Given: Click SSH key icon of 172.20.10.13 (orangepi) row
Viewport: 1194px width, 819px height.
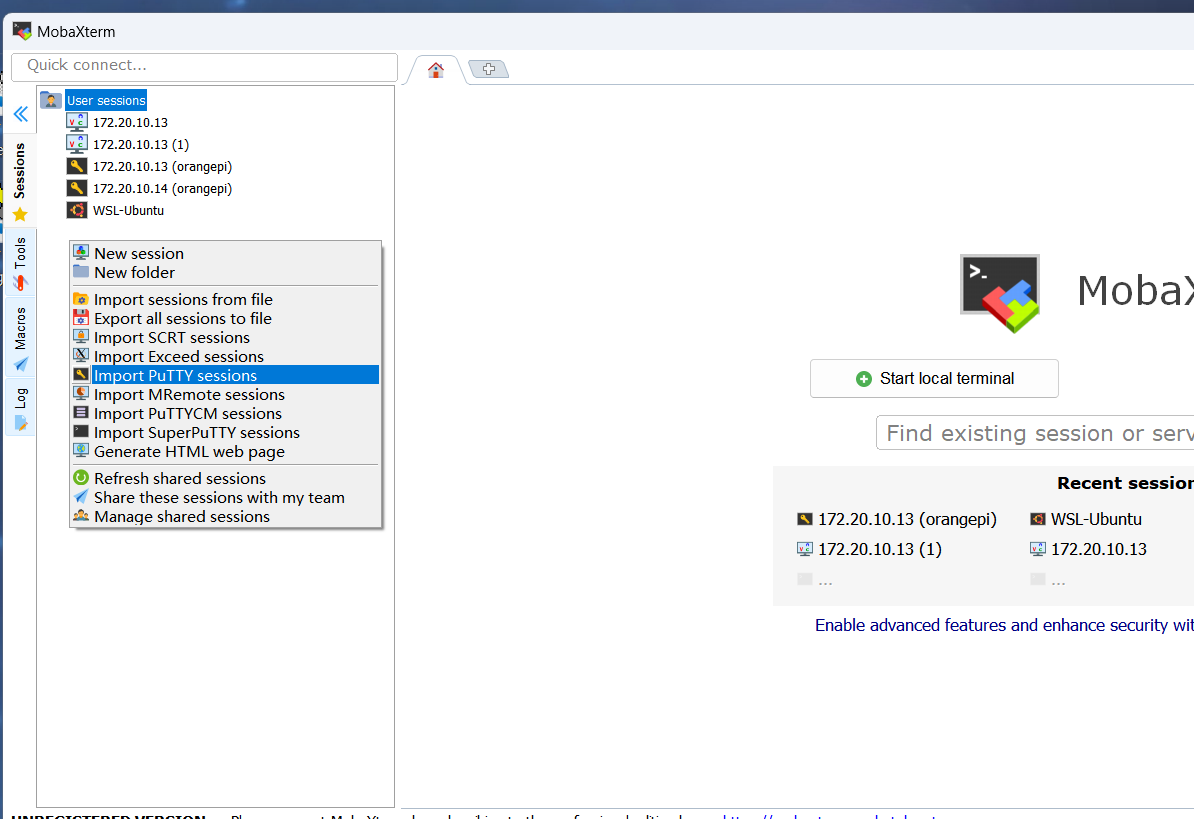Looking at the screenshot, I should [77, 166].
